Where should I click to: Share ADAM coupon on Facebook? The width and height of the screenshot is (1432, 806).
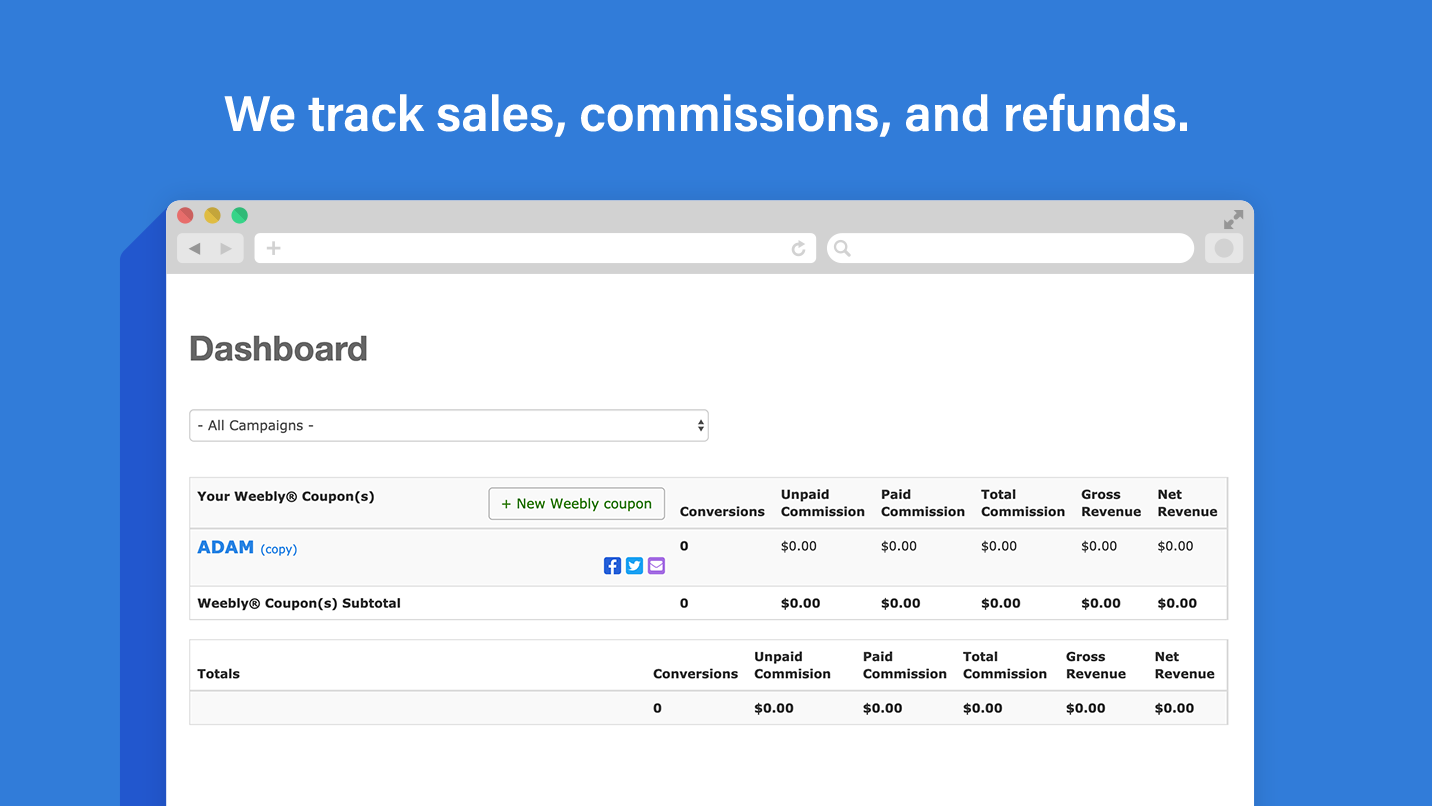[612, 566]
